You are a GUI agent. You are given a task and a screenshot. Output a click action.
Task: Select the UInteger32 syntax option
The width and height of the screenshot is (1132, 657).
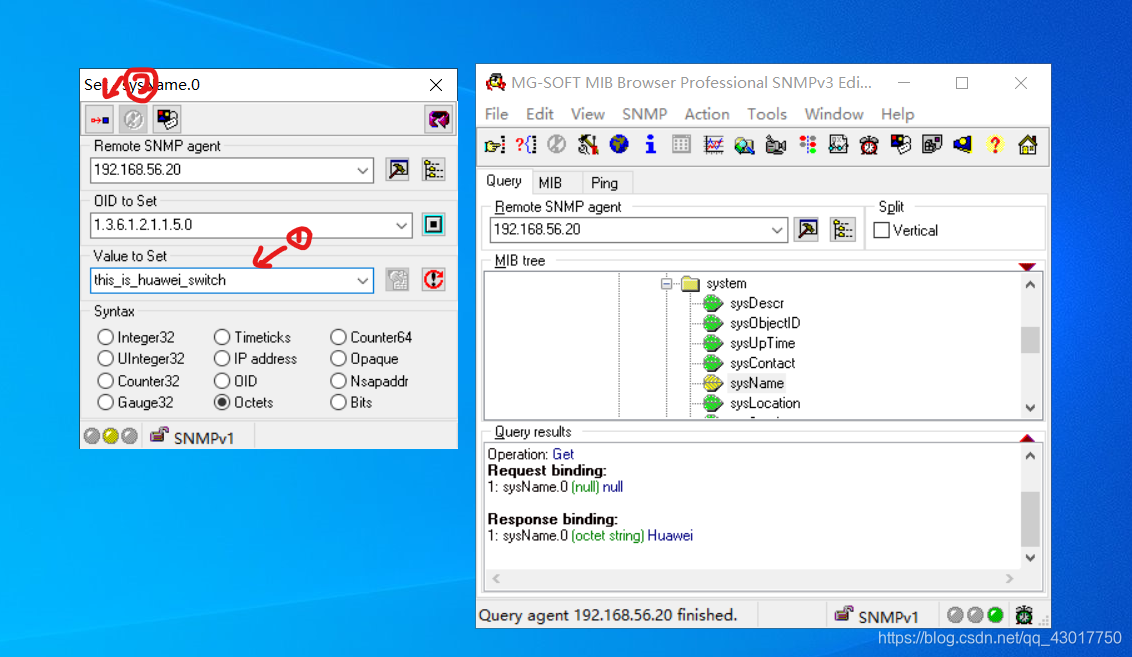(x=105, y=359)
